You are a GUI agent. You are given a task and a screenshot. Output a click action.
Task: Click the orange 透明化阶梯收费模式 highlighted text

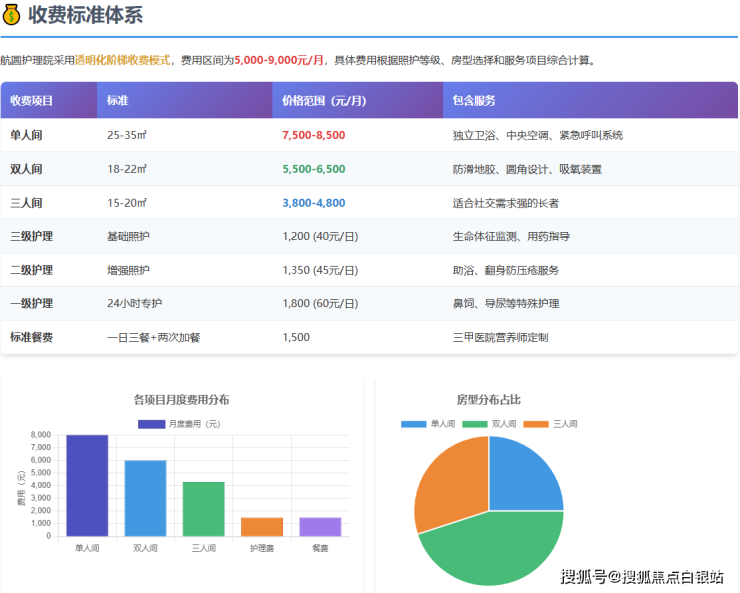pos(122,60)
